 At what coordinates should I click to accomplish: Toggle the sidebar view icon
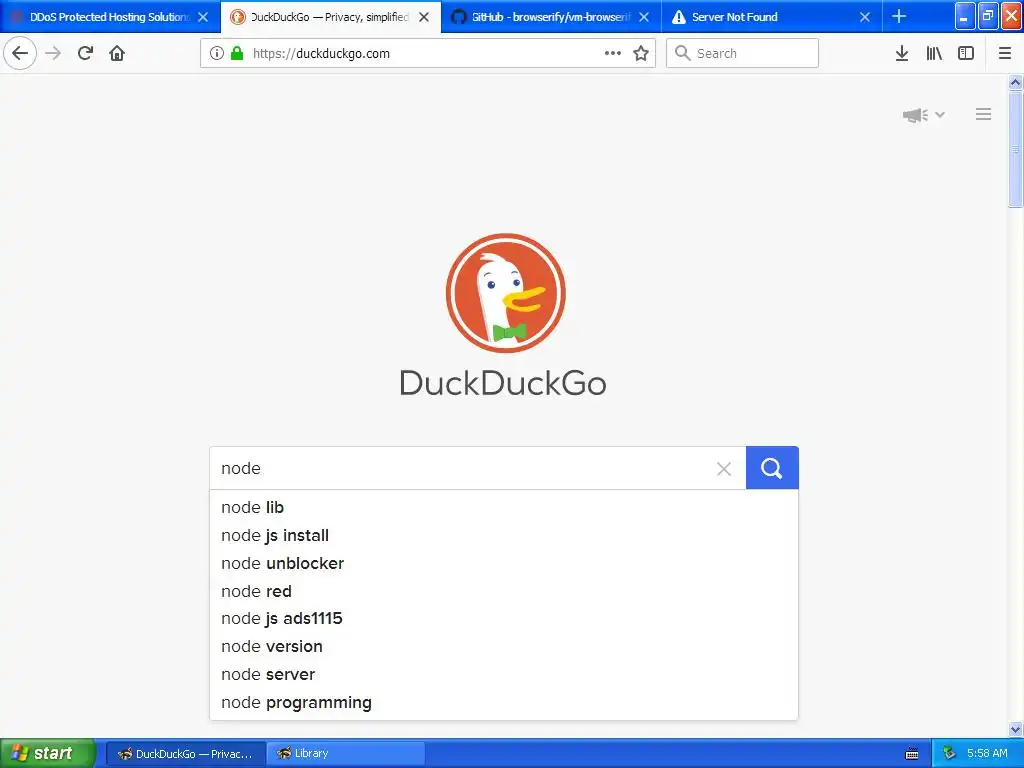[966, 53]
